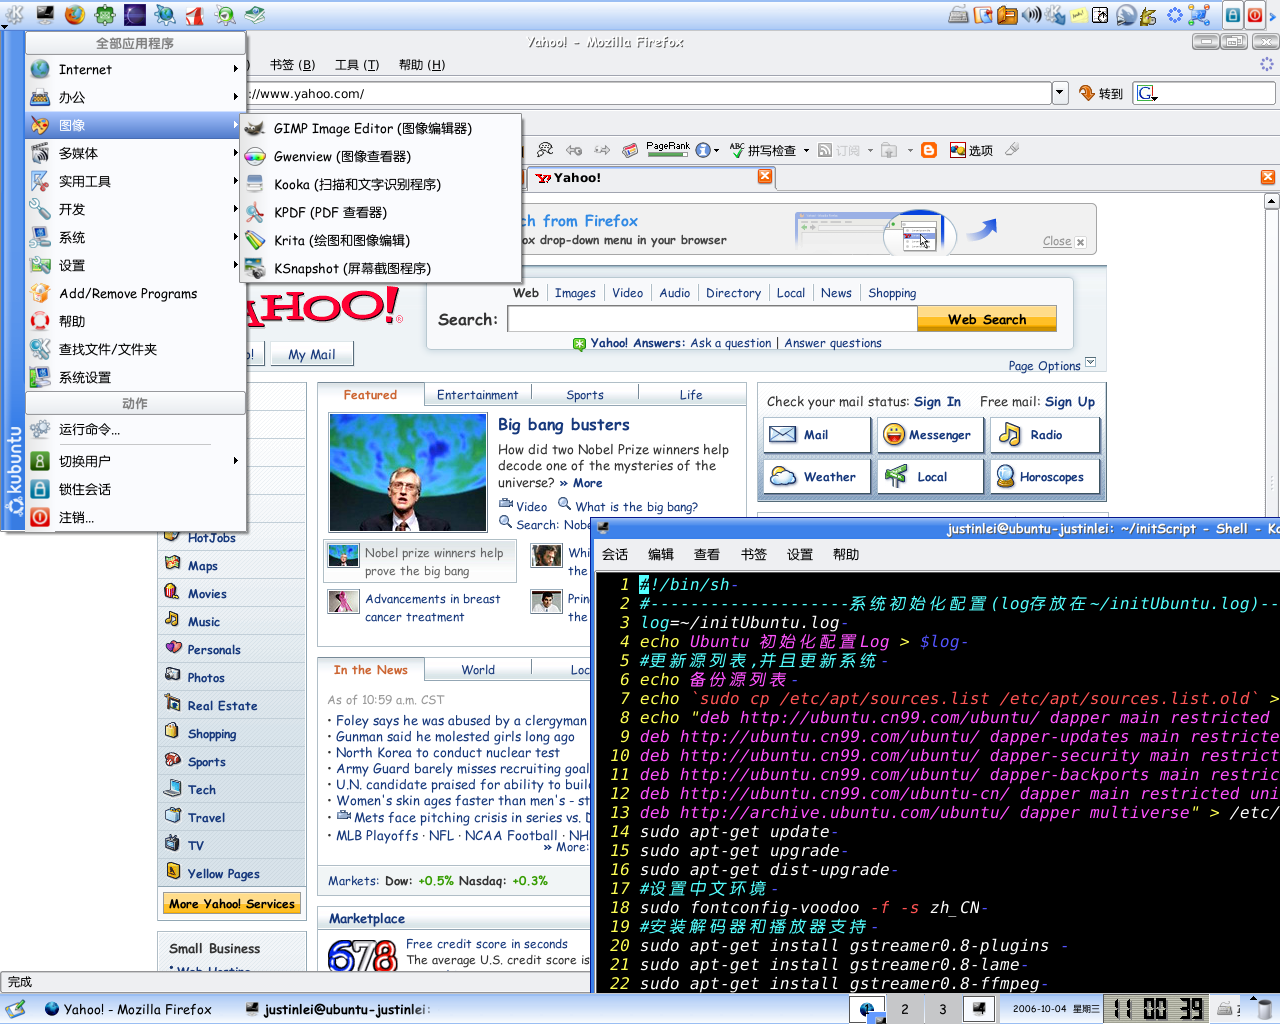Launch Firefox from the top panel
The image size is (1280, 1024).
75,14
